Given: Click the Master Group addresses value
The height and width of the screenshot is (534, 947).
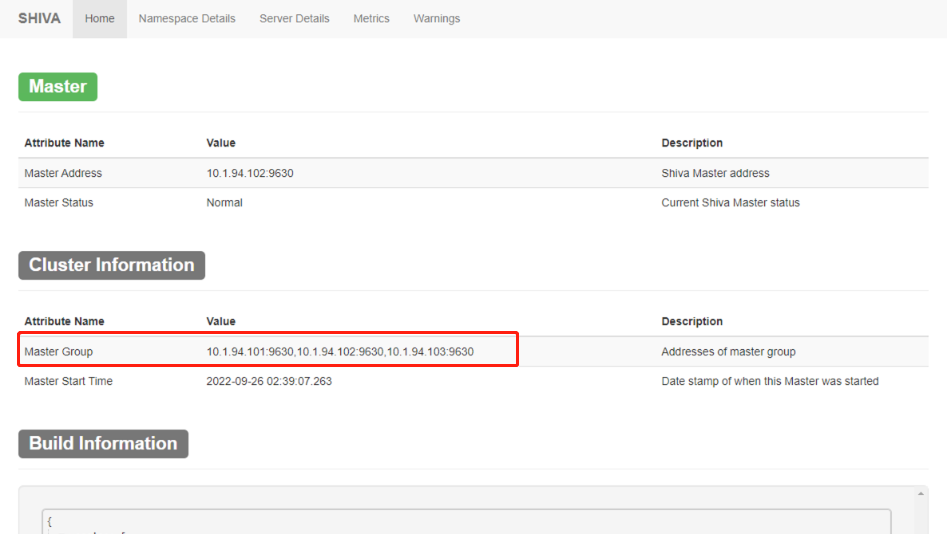Looking at the screenshot, I should pos(340,352).
